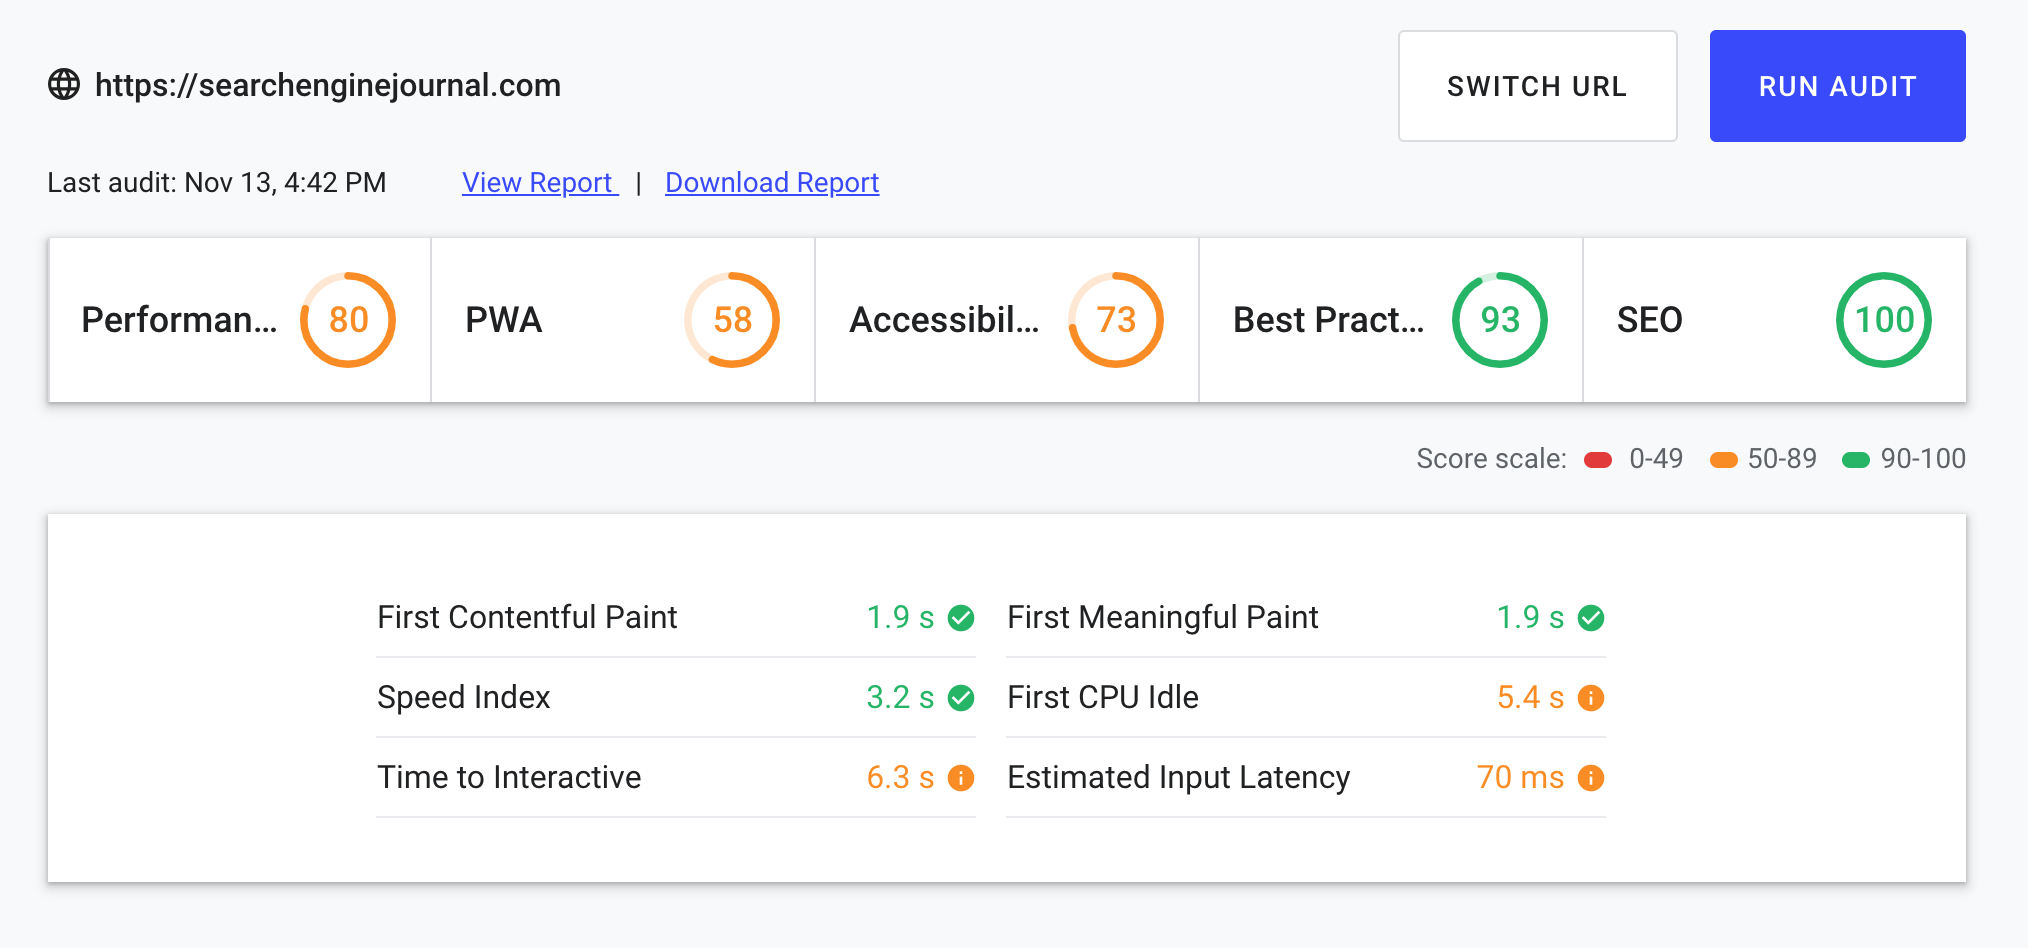Click the orange 50-89 score scale swatch
The width and height of the screenshot is (2028, 948).
1724,460
